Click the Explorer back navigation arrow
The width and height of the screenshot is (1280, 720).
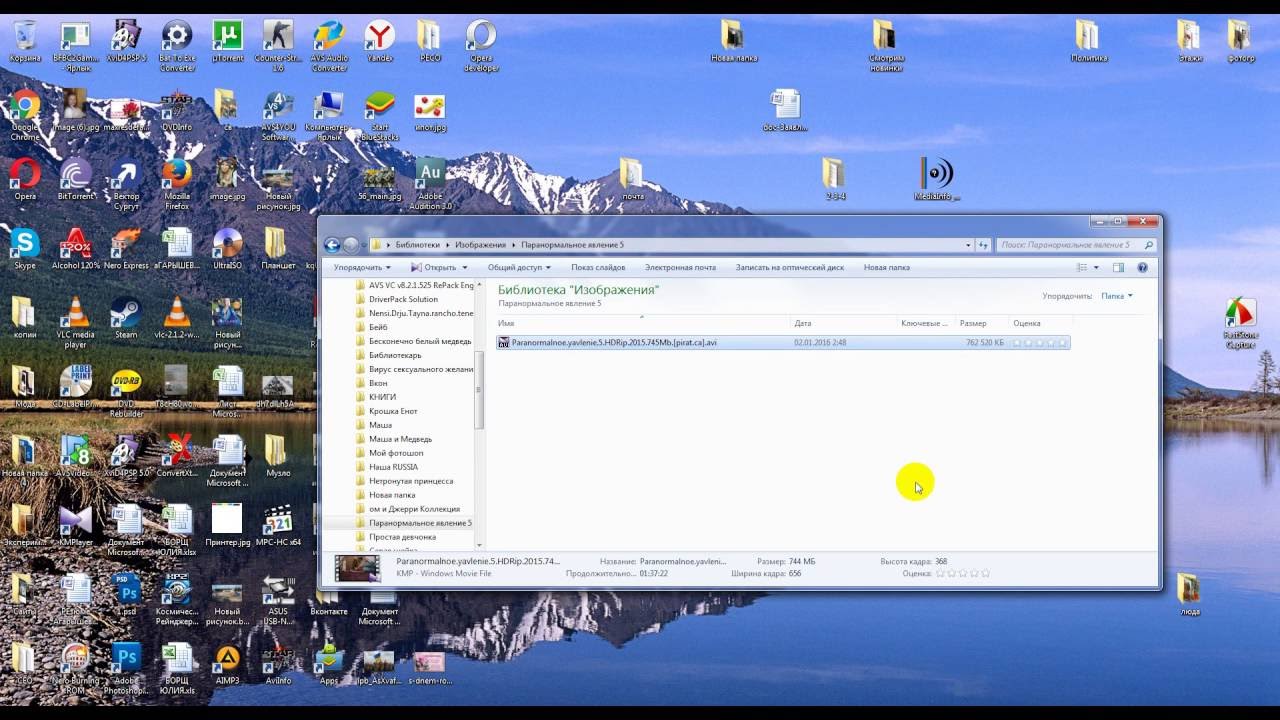333,245
